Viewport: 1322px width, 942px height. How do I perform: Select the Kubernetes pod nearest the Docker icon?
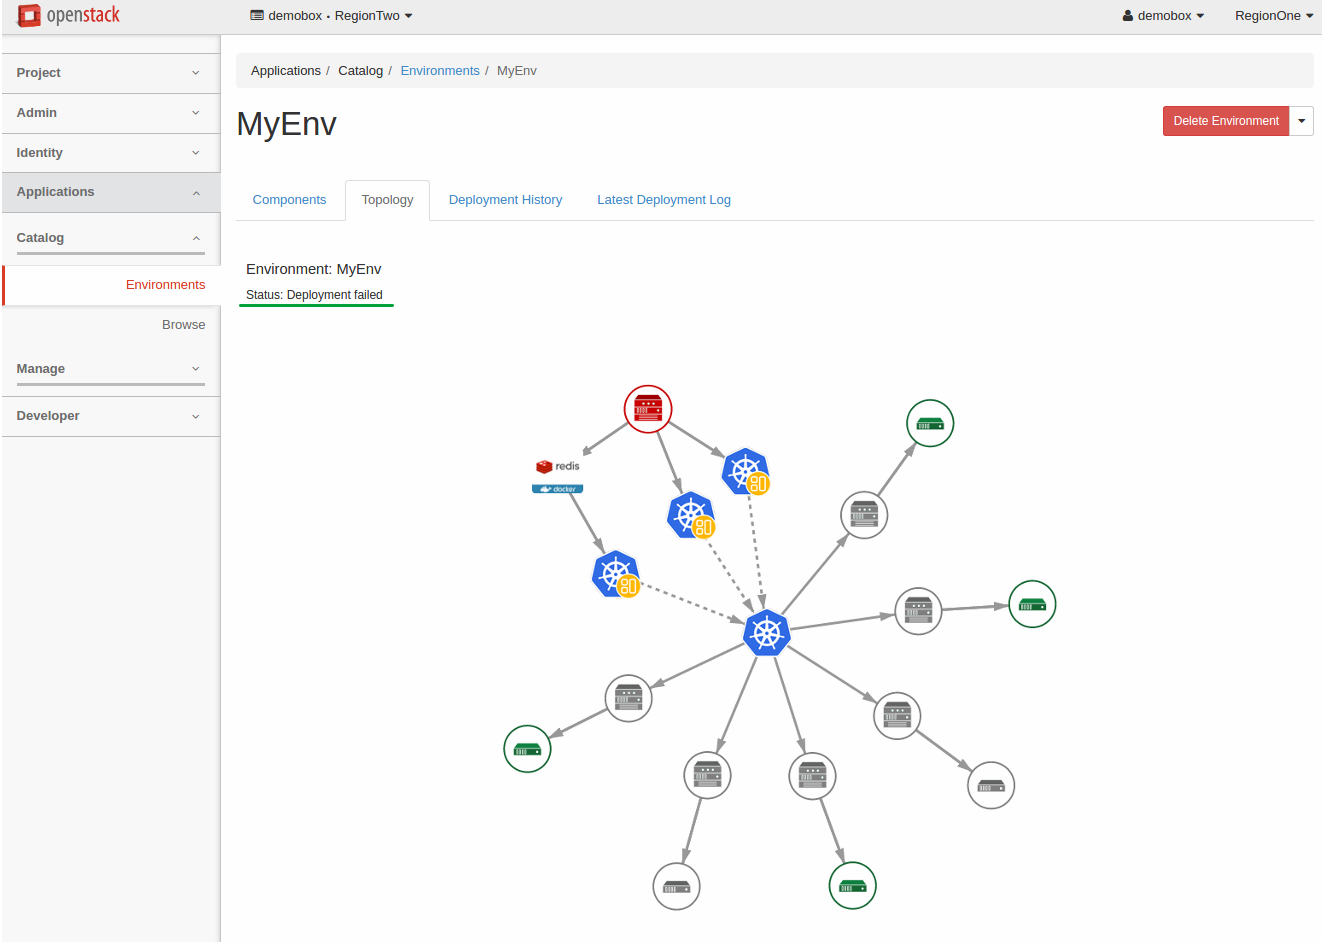[x=616, y=575]
